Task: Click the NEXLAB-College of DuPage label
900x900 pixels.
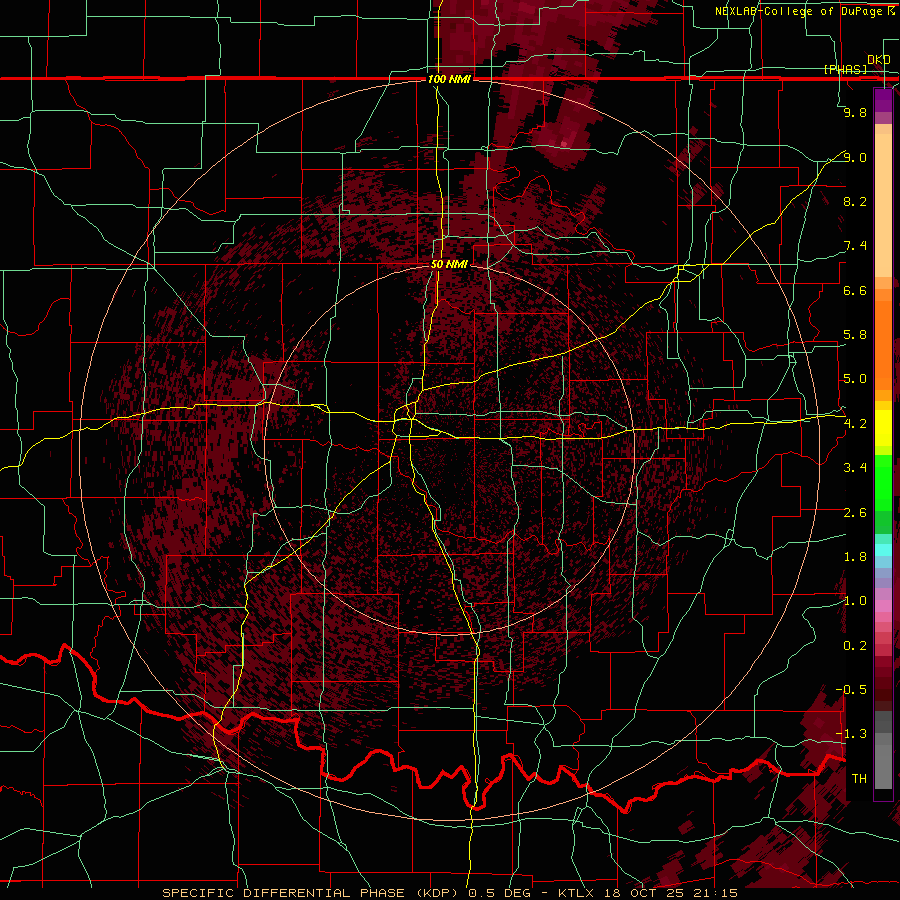Action: (x=798, y=11)
